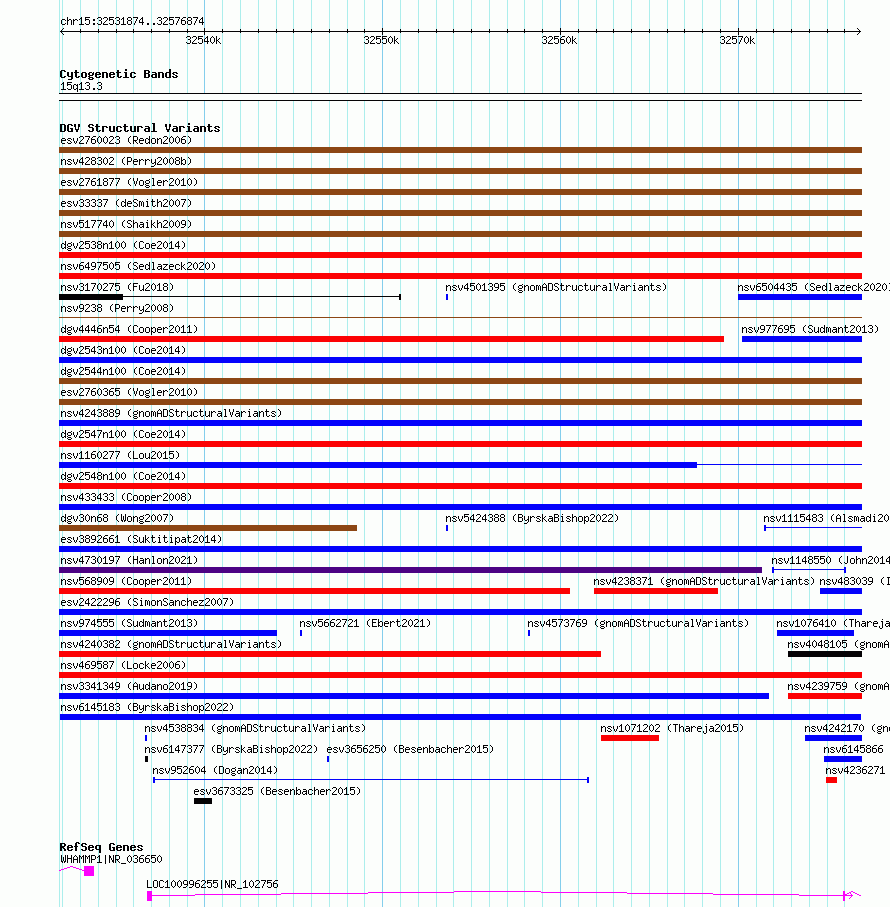Open dgv2548n100 (Coe2014) label
This screenshot has width=890, height=907.
(x=123, y=476)
